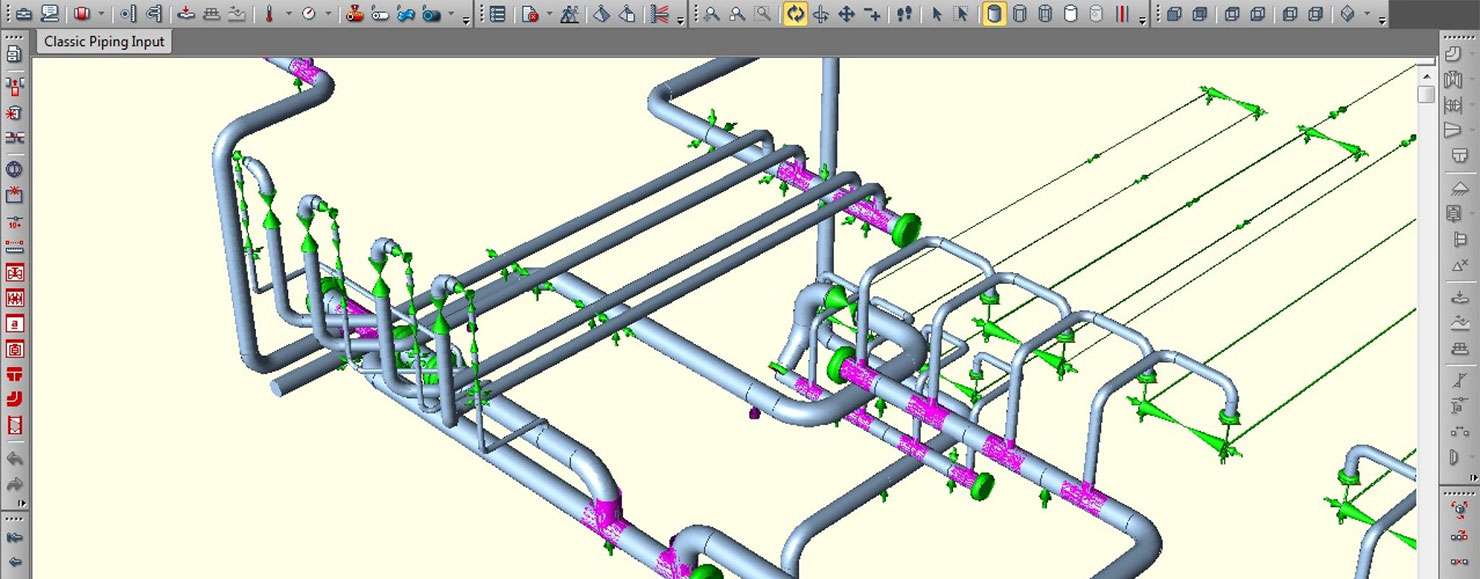Click the Walk Through footprints icon
The width and height of the screenshot is (1480, 579).
point(904,14)
